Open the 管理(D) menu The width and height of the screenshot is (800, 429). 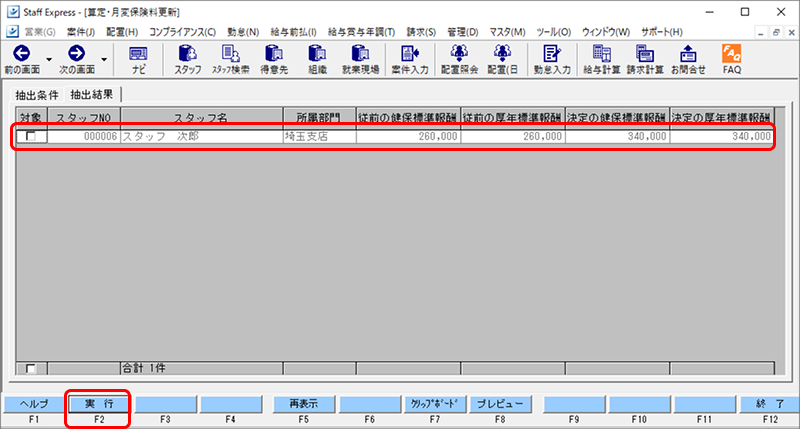pos(463,32)
